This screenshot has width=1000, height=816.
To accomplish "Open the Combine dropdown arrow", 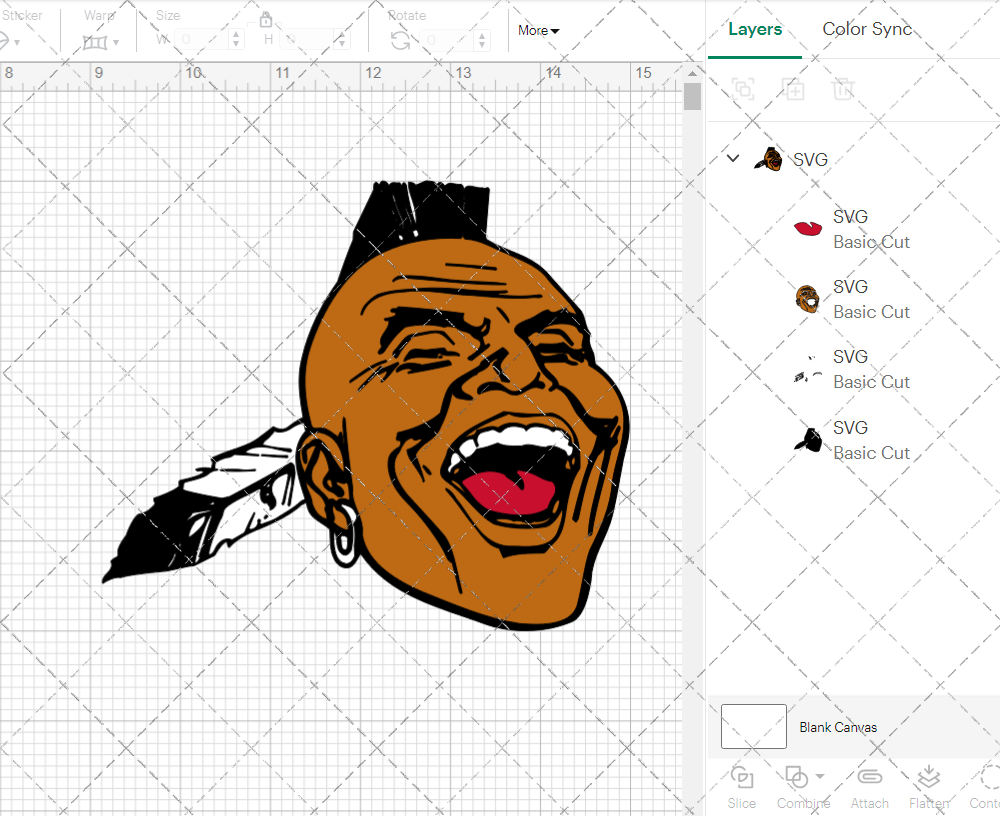I will click(x=820, y=776).
